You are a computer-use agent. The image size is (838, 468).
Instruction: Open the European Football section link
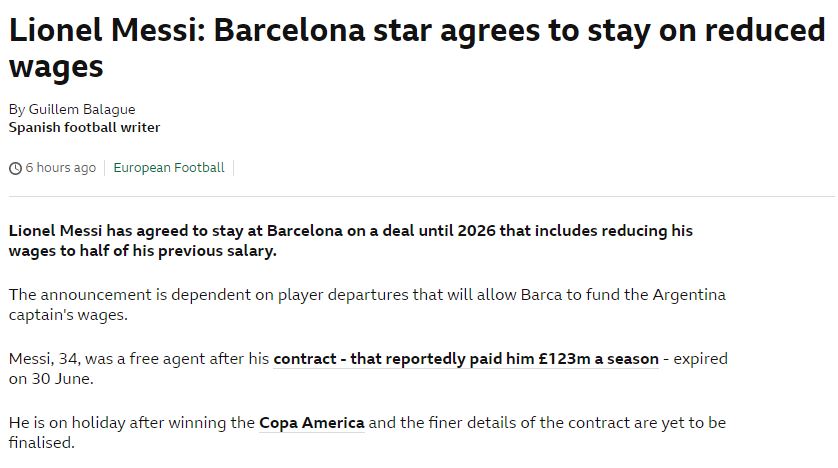click(168, 168)
